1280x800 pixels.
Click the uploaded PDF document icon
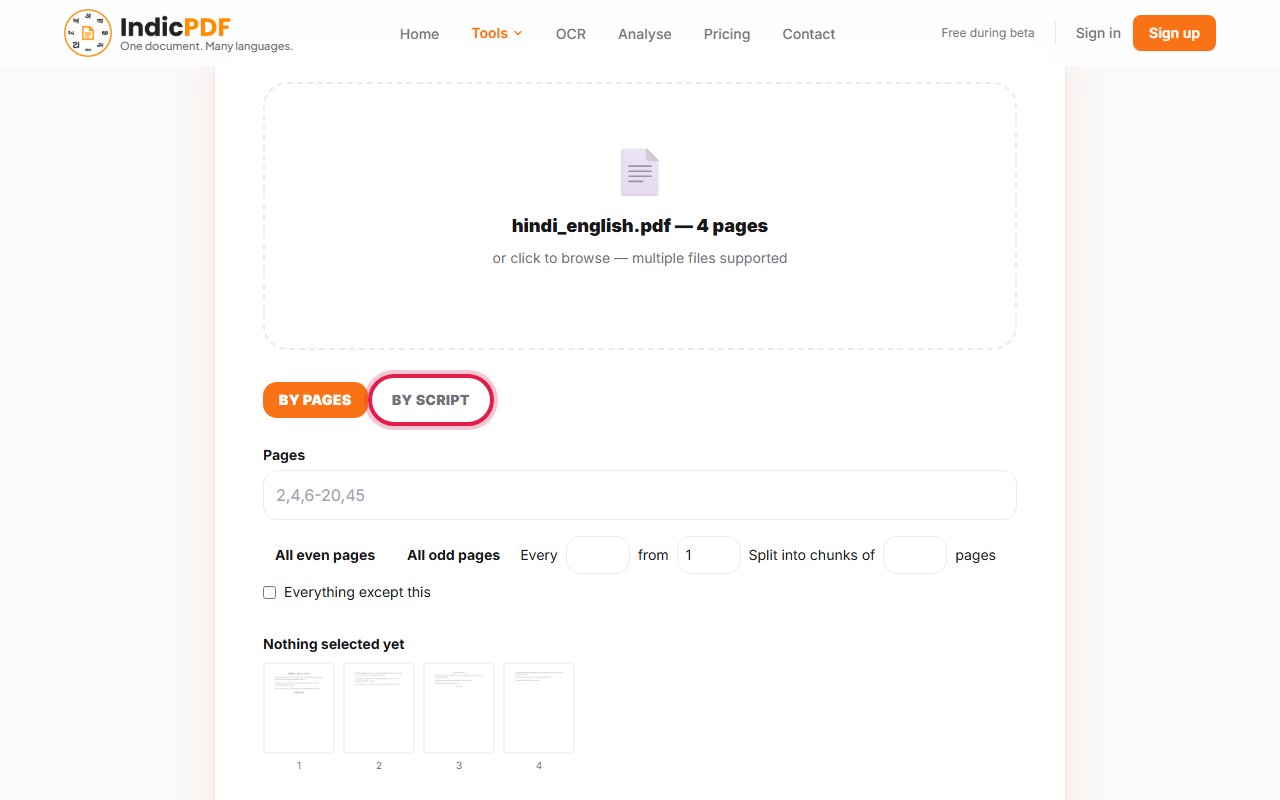(640, 172)
